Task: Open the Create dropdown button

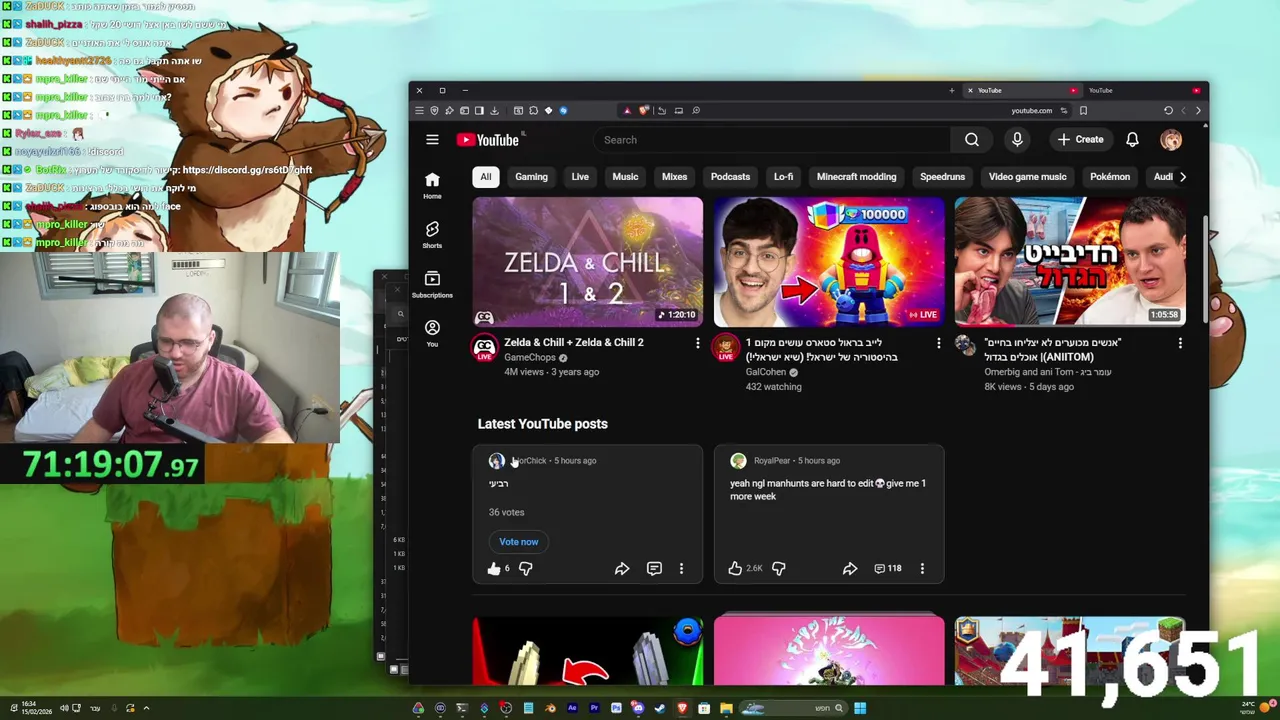Action: tap(1080, 140)
